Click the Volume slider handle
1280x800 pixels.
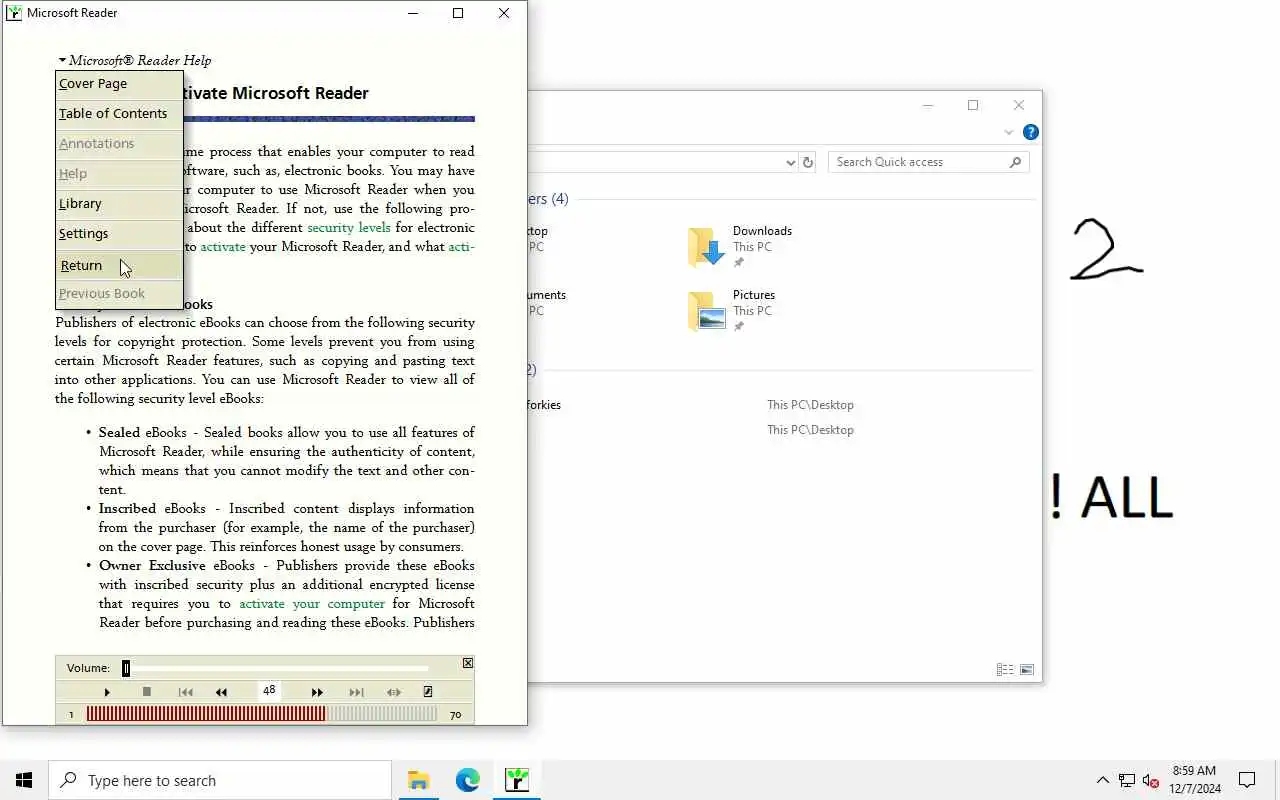(x=126, y=668)
